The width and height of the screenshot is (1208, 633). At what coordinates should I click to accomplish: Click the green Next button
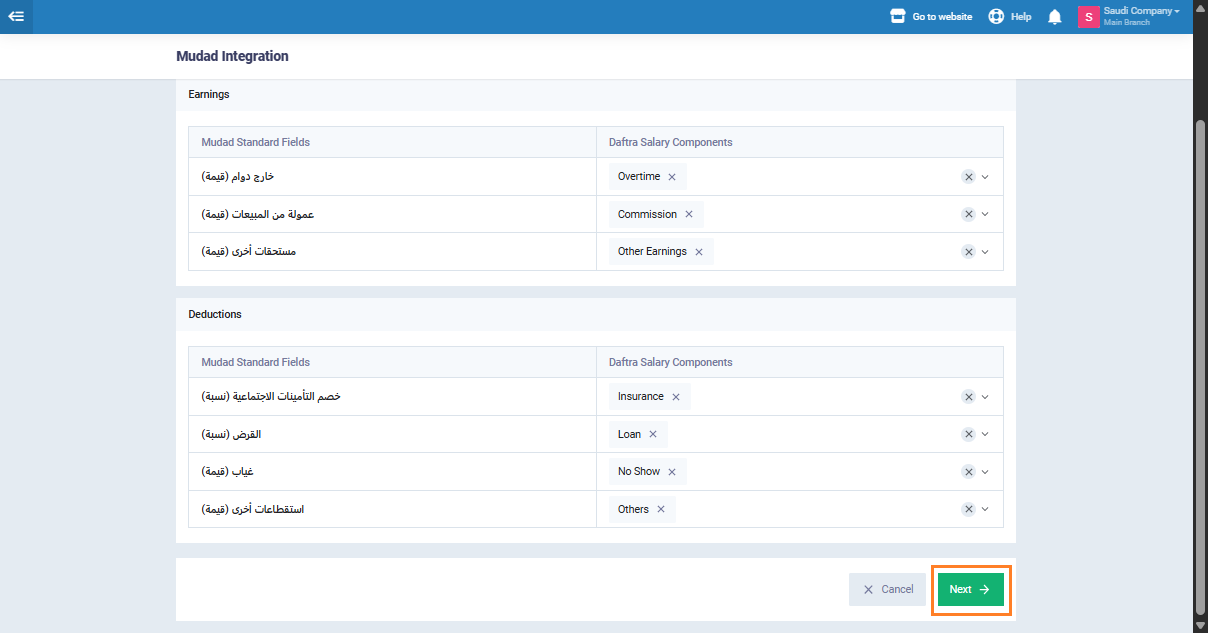pos(970,590)
